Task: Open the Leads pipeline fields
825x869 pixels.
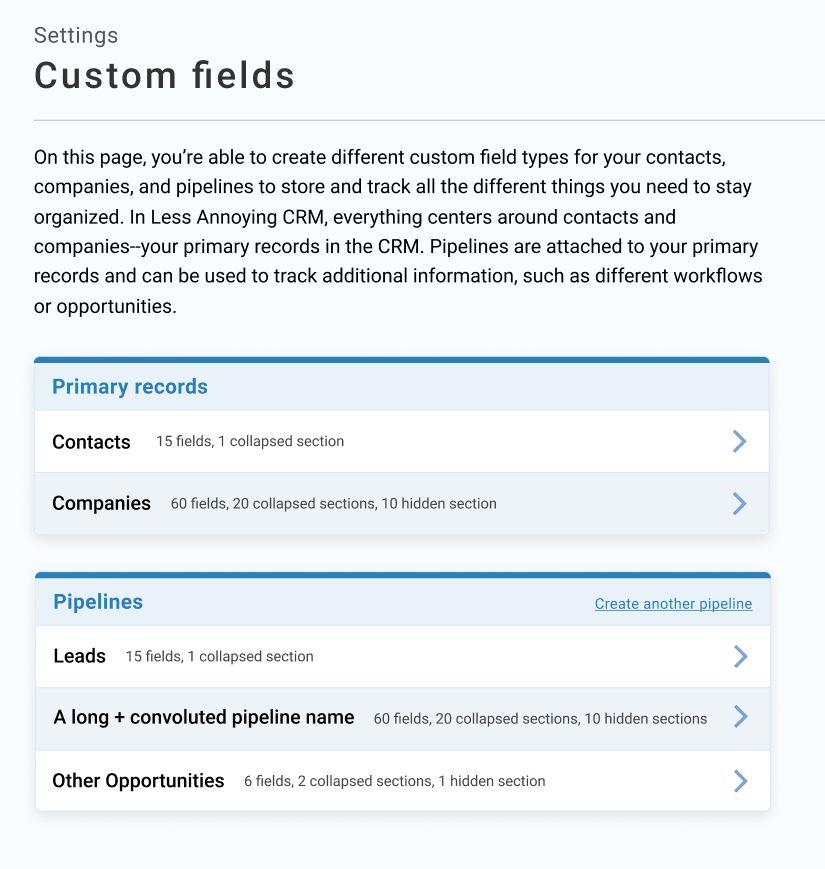Action: point(80,656)
